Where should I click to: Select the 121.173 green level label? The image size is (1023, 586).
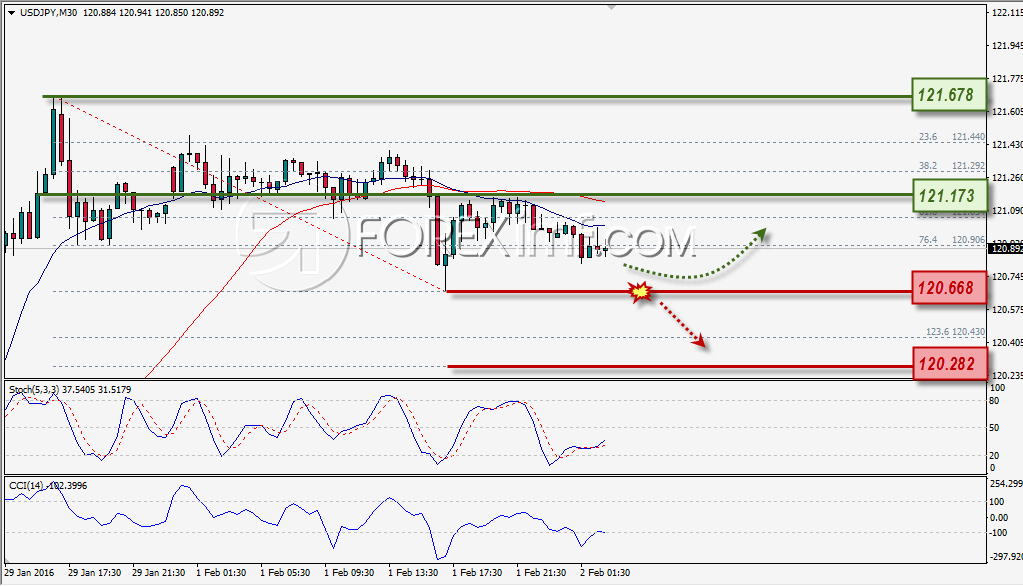tap(949, 195)
